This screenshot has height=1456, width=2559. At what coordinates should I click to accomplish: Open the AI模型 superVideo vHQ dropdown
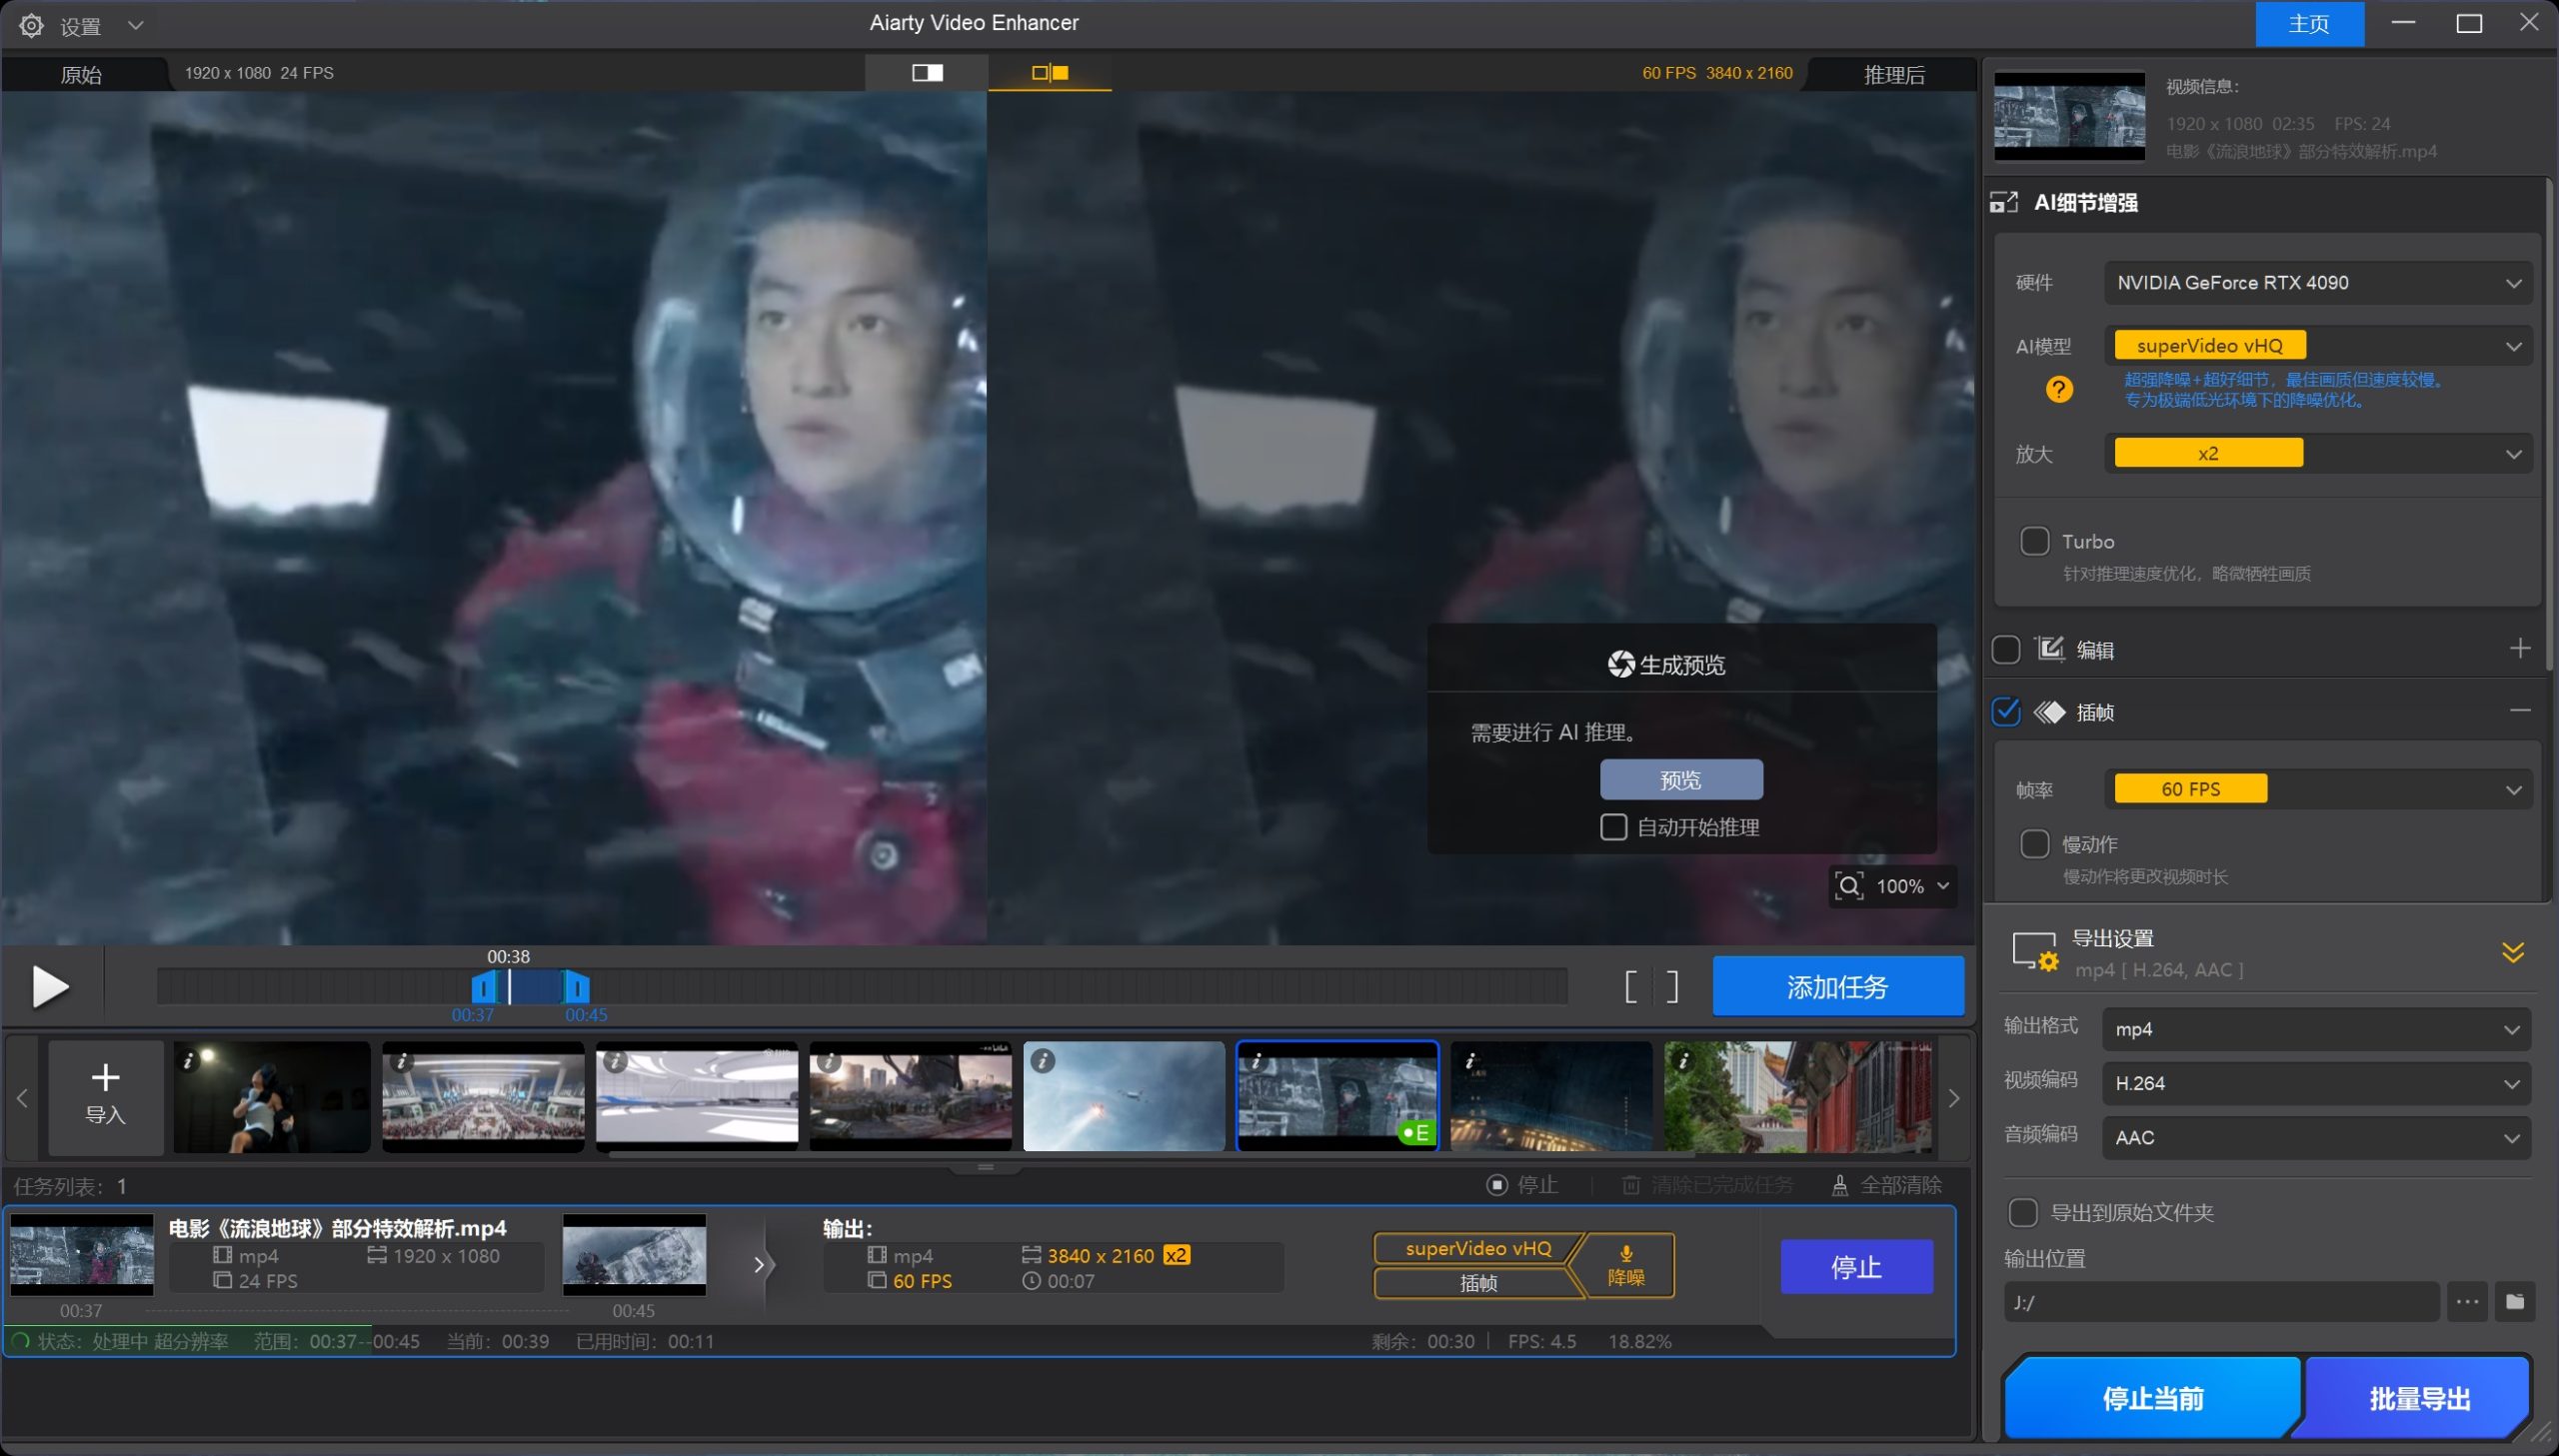[2317, 346]
